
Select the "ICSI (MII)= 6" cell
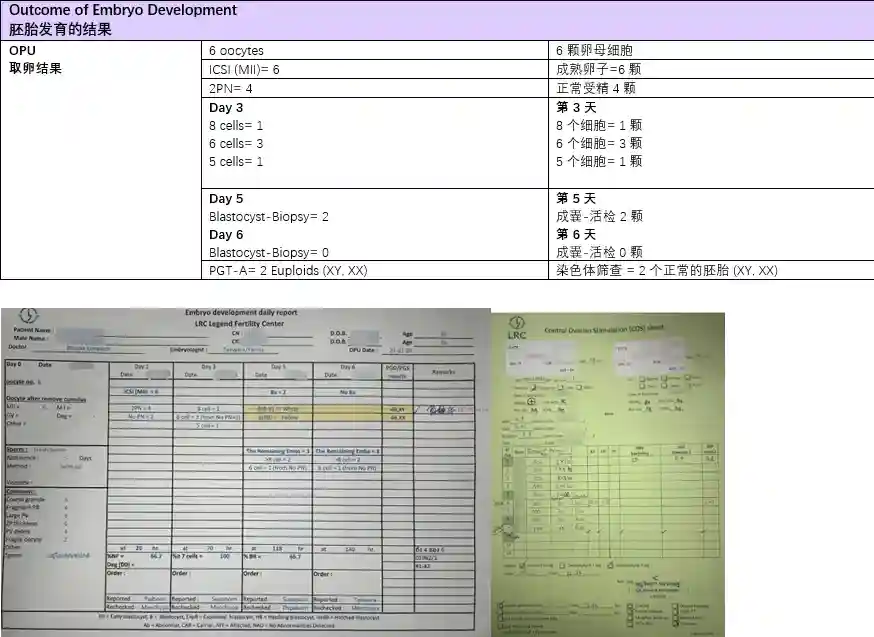(x=244, y=69)
